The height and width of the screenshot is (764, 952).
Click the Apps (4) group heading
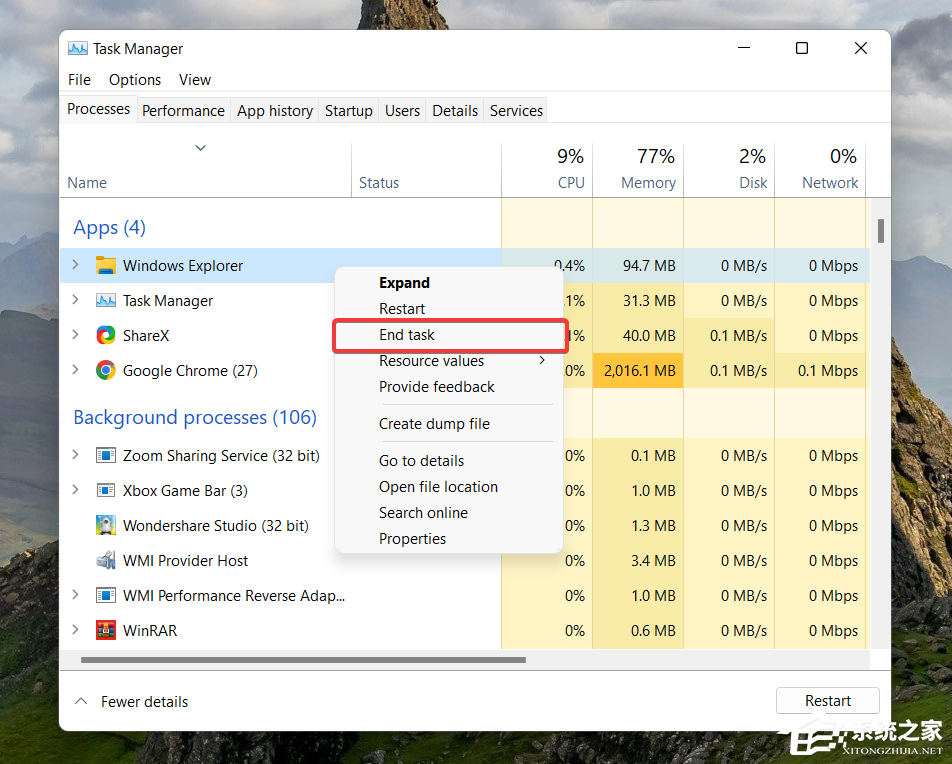(109, 228)
